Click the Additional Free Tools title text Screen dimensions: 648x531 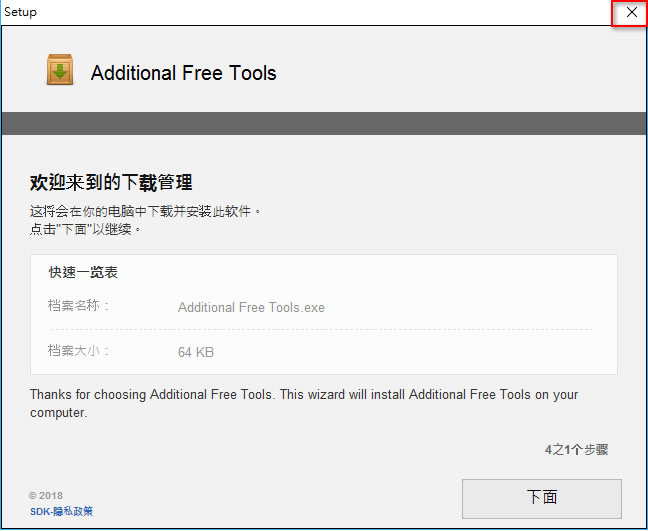[x=183, y=73]
